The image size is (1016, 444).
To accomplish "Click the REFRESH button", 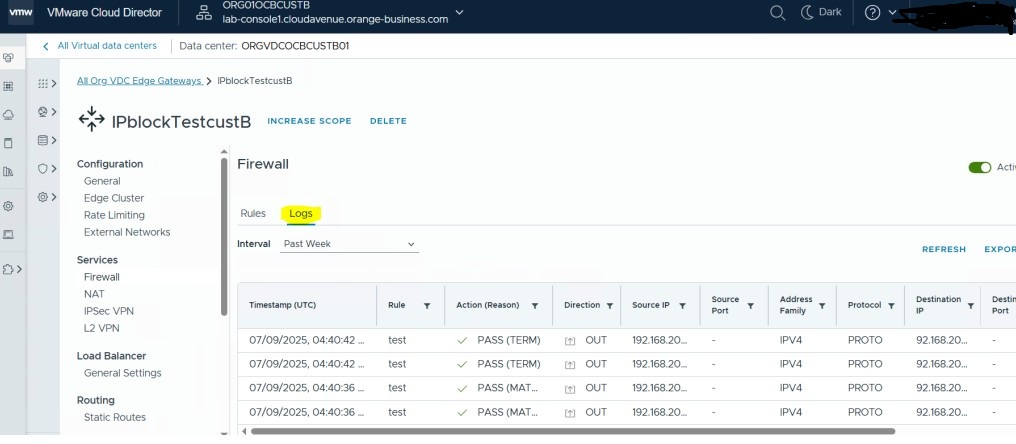I will click(x=943, y=250).
